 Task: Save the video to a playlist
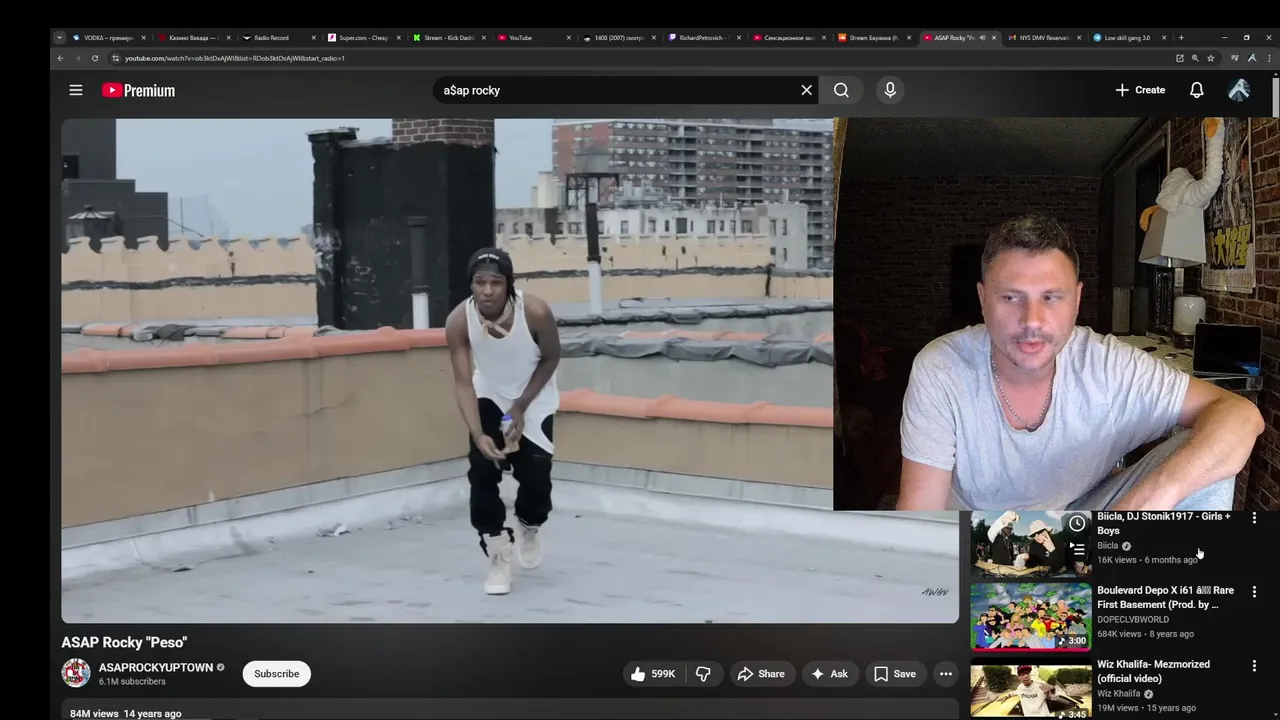pos(895,674)
